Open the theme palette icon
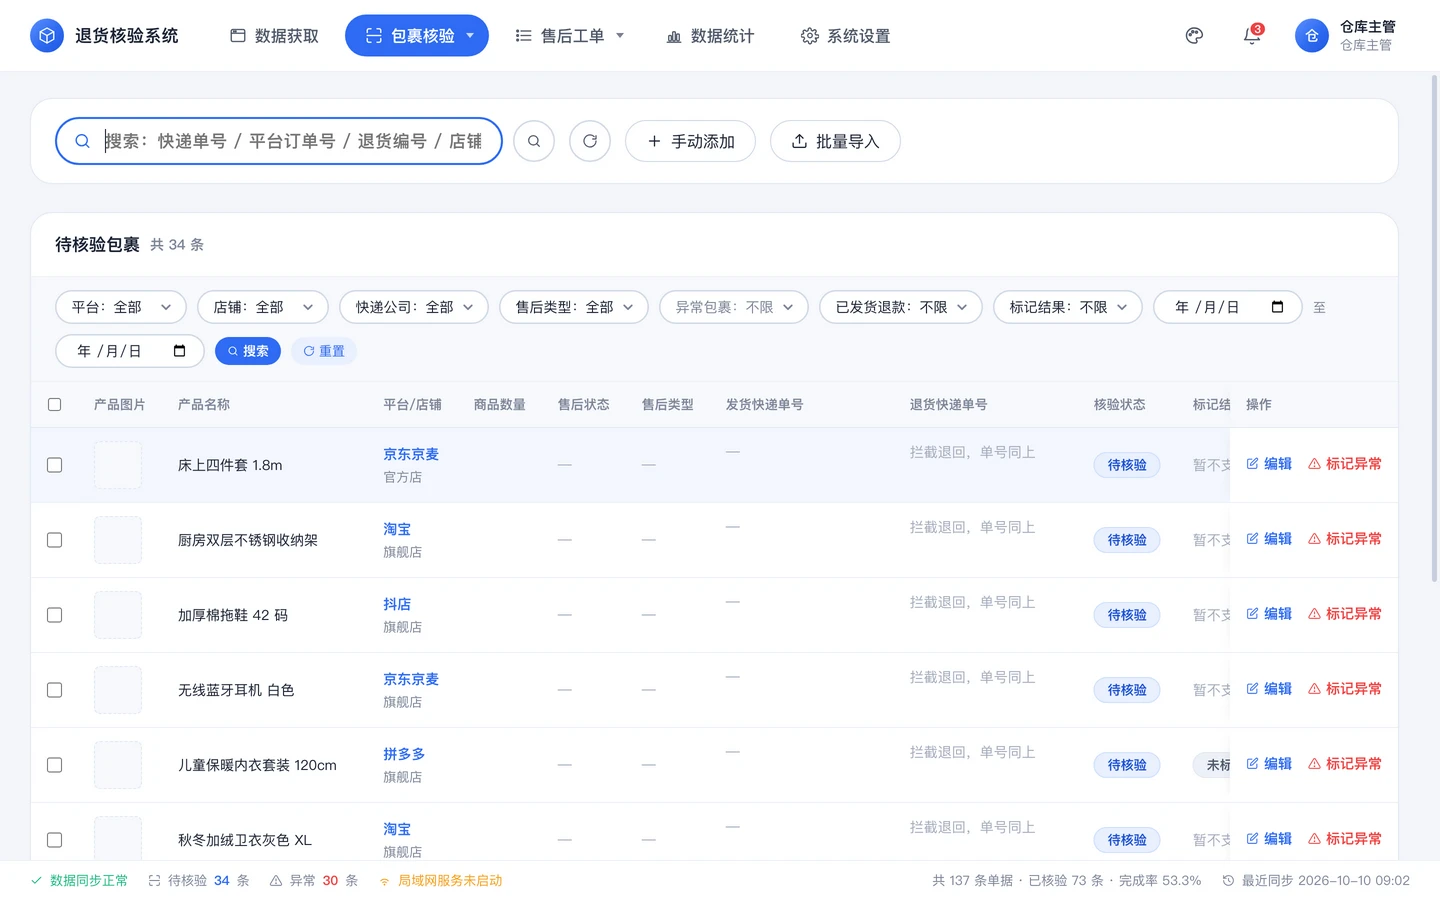 1194,36
